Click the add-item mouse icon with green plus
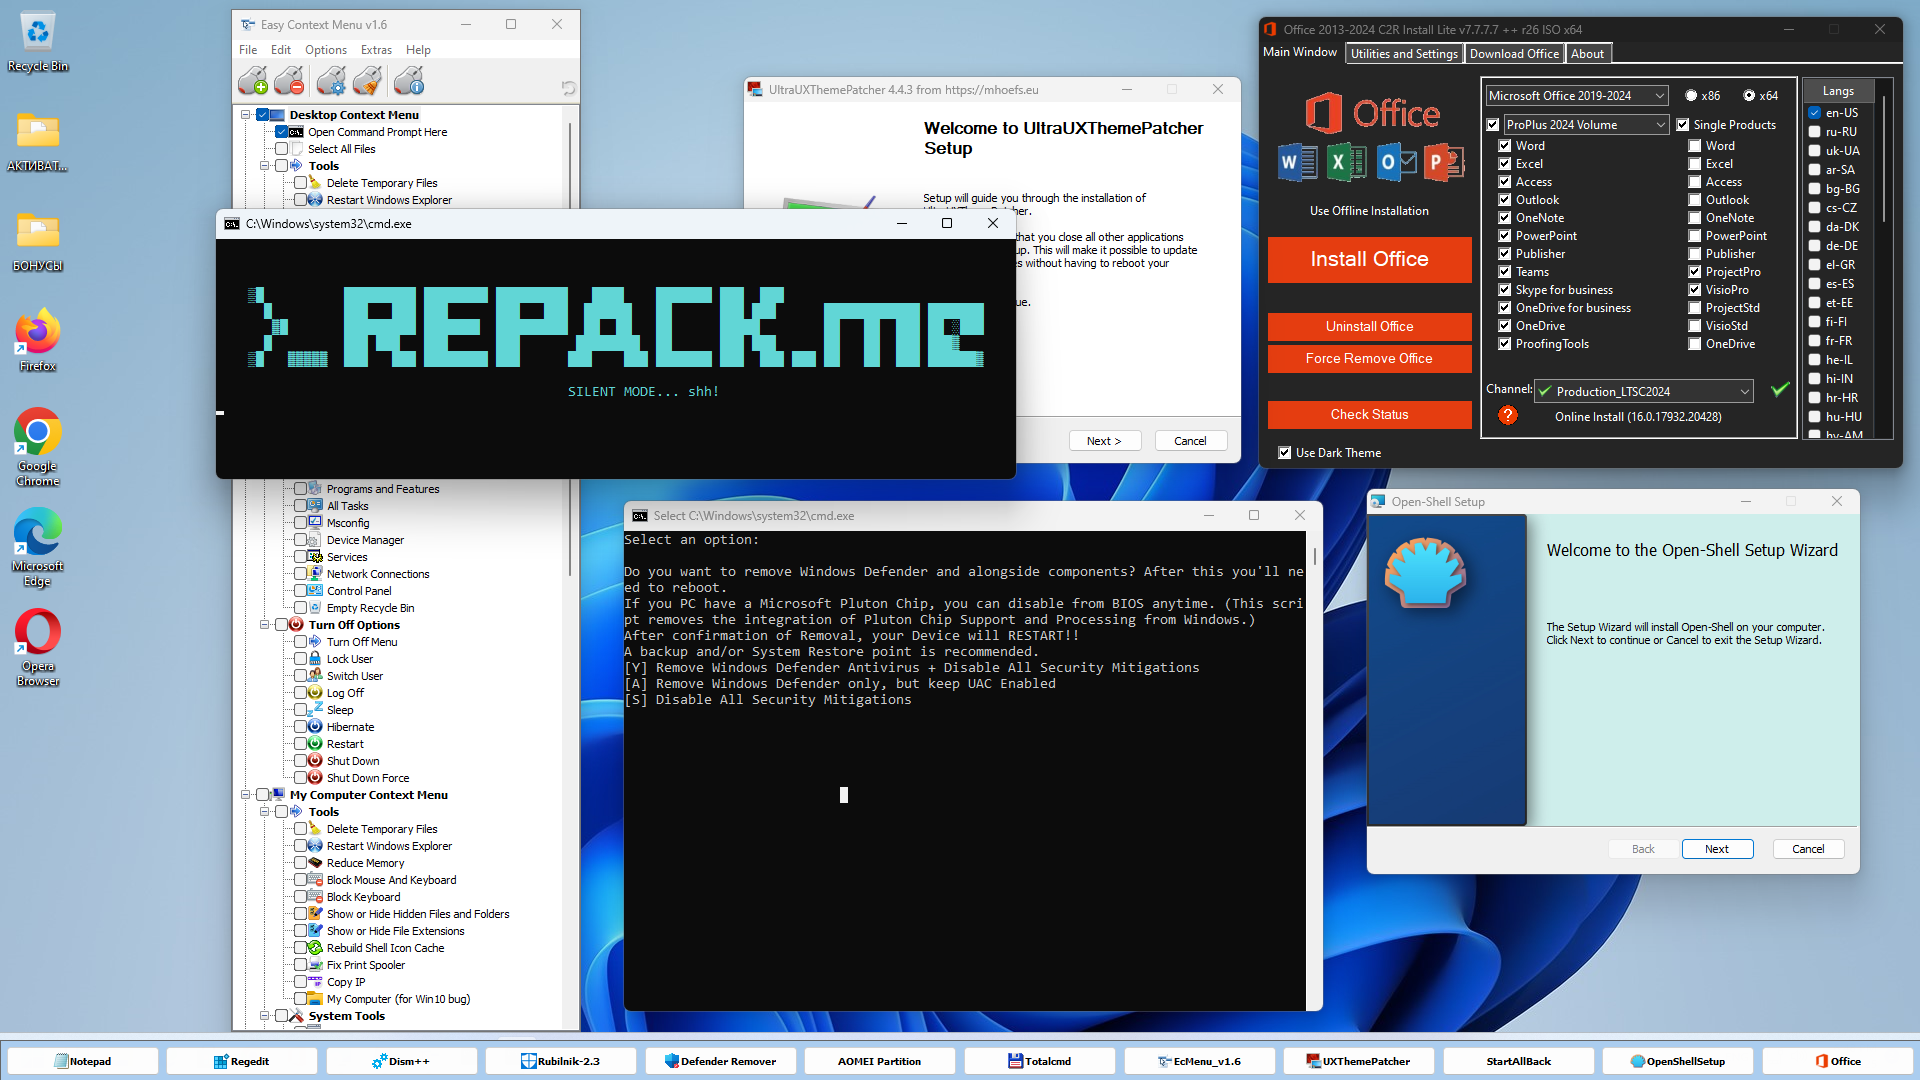The height and width of the screenshot is (1080, 1920). tap(253, 81)
